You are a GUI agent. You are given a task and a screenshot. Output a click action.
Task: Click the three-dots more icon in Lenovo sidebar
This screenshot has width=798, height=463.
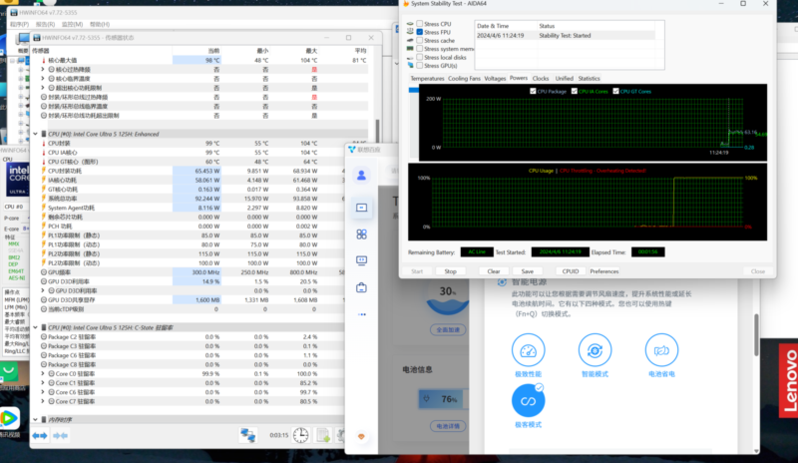click(361, 314)
